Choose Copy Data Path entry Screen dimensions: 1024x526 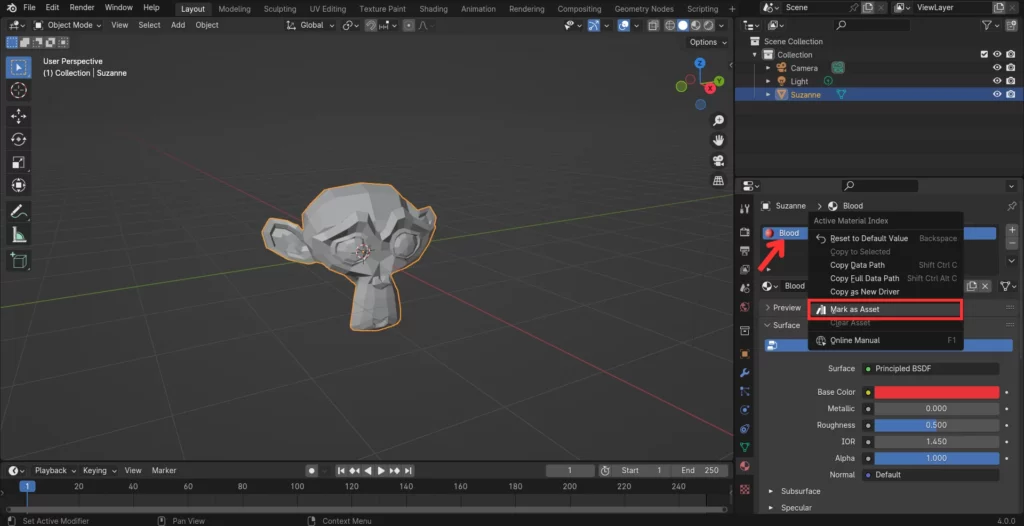point(886,265)
